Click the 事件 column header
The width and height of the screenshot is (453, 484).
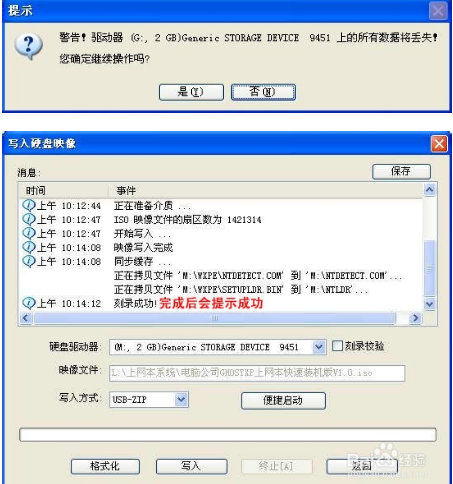click(265, 191)
